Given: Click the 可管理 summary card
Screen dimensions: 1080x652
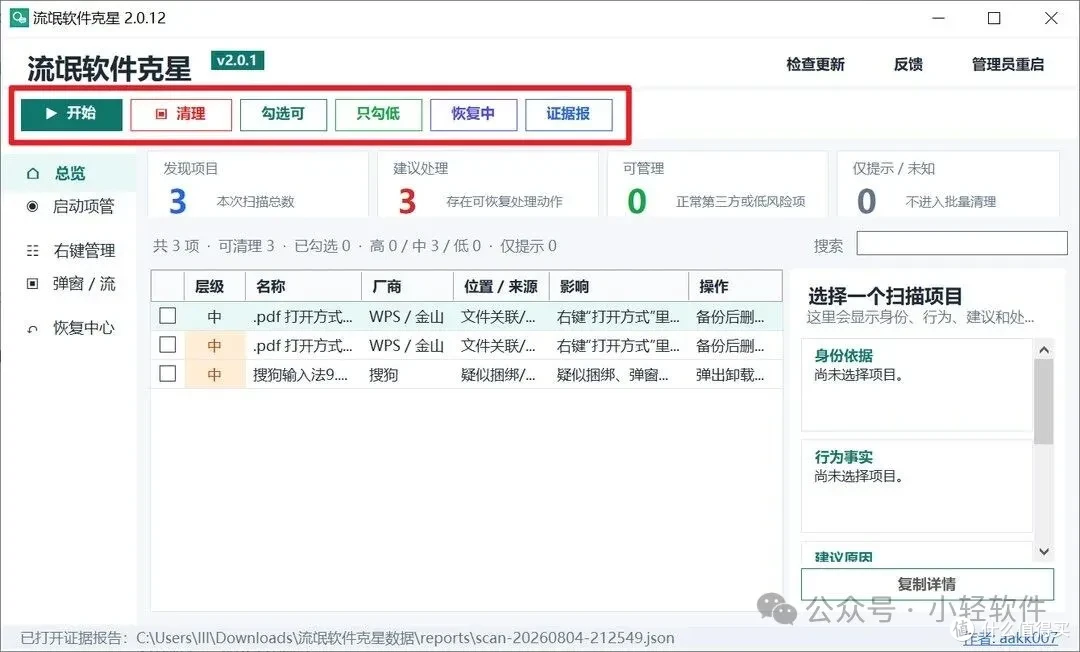Looking at the screenshot, I should click(718, 185).
